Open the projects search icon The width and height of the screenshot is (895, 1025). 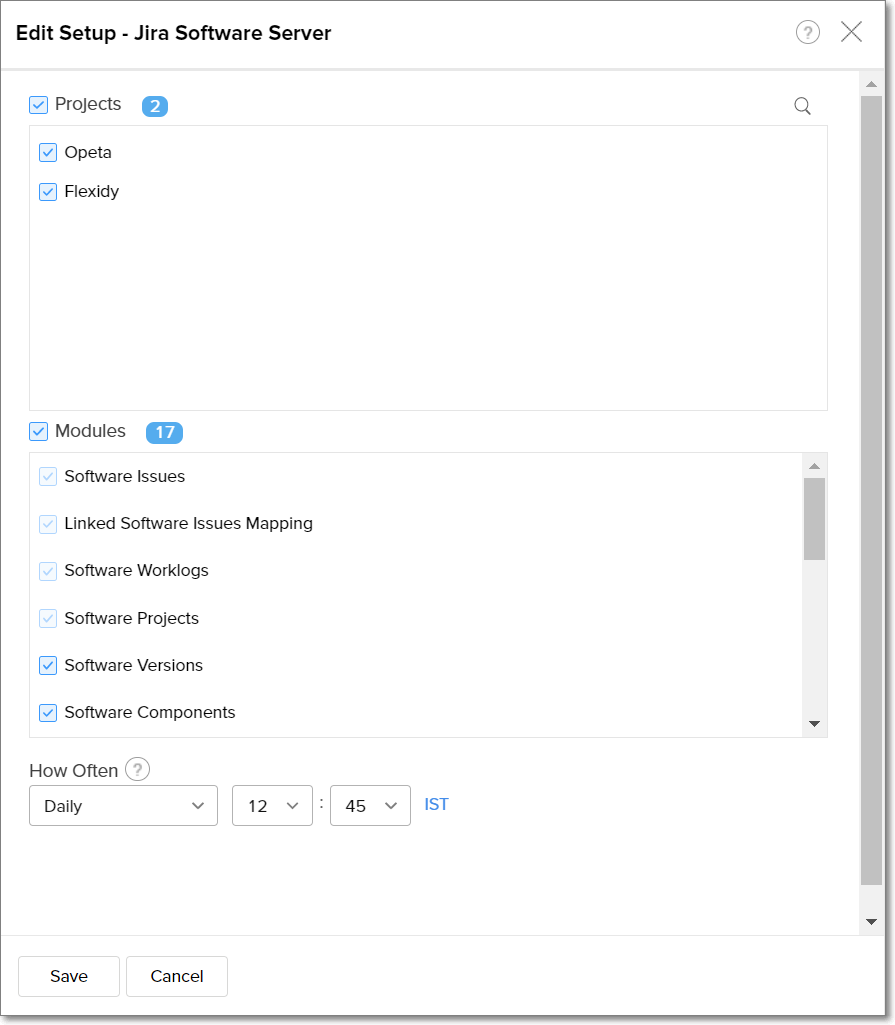pyautogui.click(x=802, y=106)
